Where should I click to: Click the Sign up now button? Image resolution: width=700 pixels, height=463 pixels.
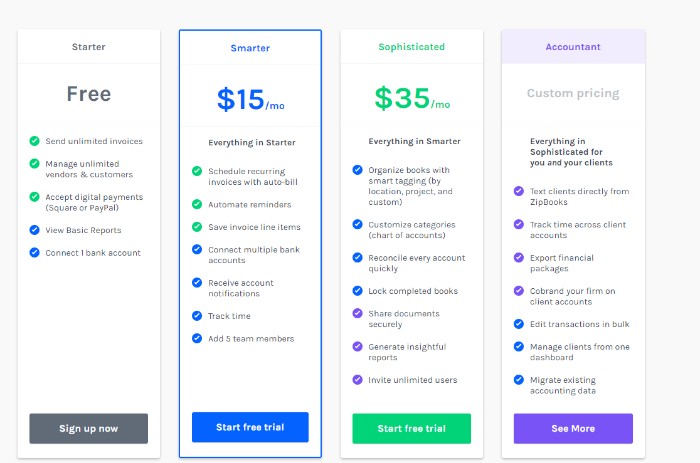[x=88, y=428]
